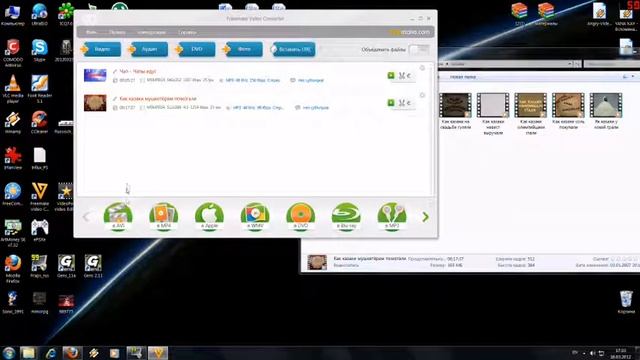The height and width of the screenshot is (360, 640).
Task: Convert to MP3 format icon
Action: (392, 217)
